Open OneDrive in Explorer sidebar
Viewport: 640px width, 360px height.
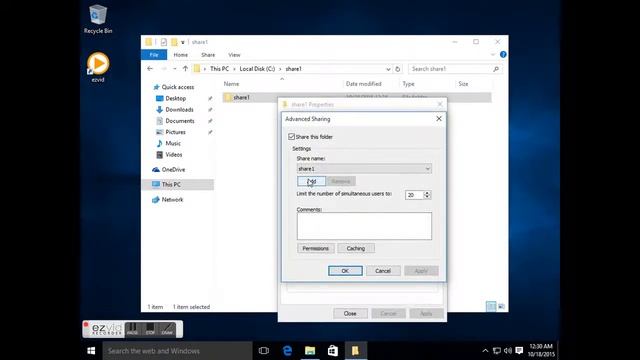point(173,169)
